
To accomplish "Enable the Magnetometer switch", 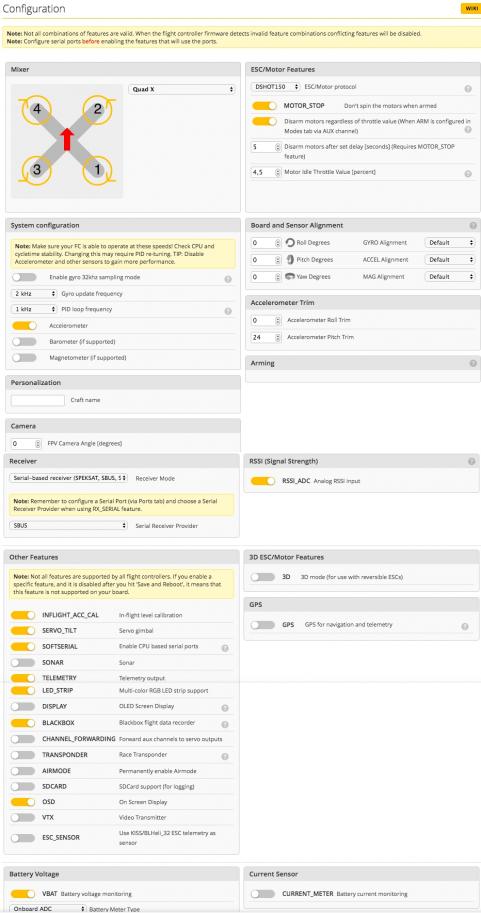I will [x=24, y=358].
